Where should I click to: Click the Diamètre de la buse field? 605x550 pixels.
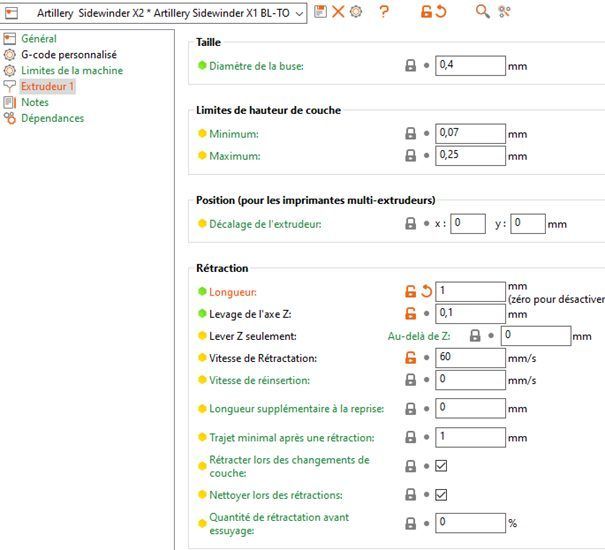click(x=470, y=66)
